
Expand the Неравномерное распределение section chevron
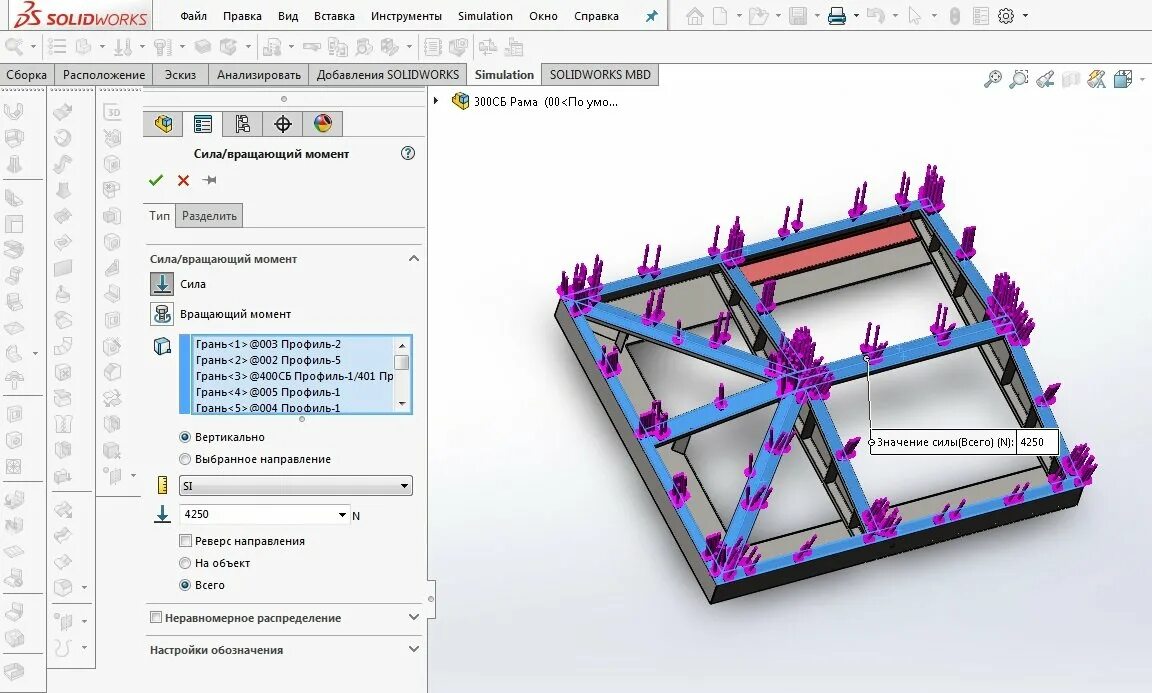pyautogui.click(x=414, y=617)
